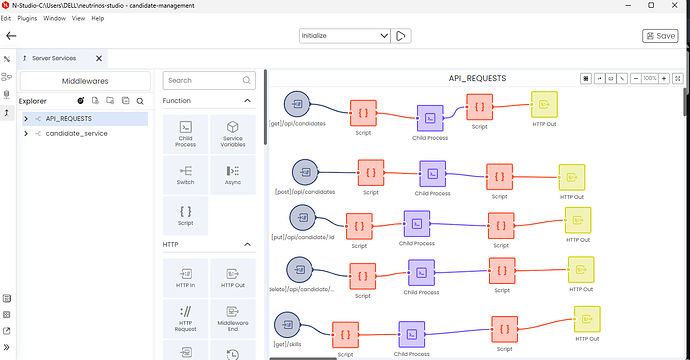690x360 pixels.
Task: Select the Middleware End palette node
Action: pyautogui.click(x=233, y=319)
